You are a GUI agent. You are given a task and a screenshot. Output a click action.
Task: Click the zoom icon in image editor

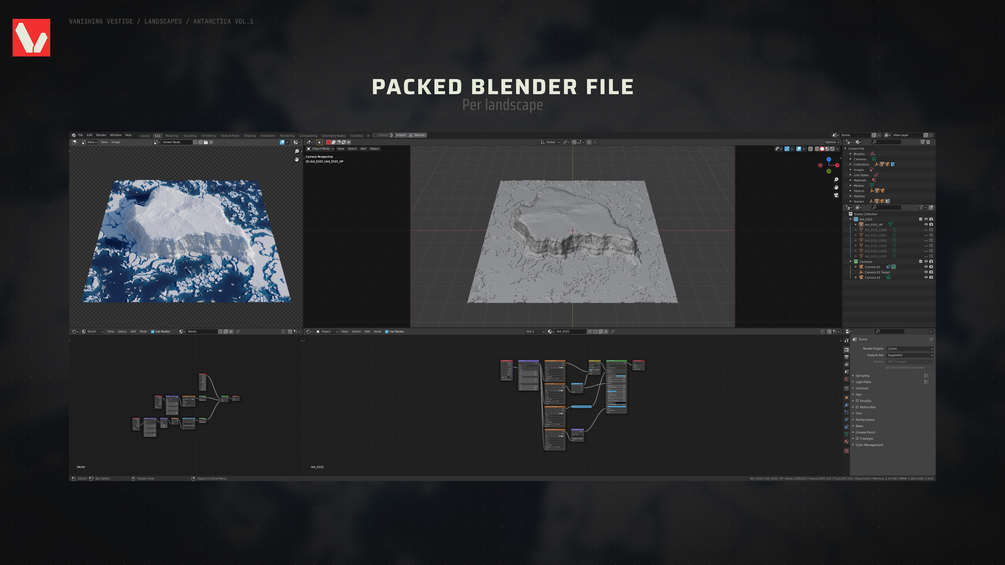pos(297,152)
